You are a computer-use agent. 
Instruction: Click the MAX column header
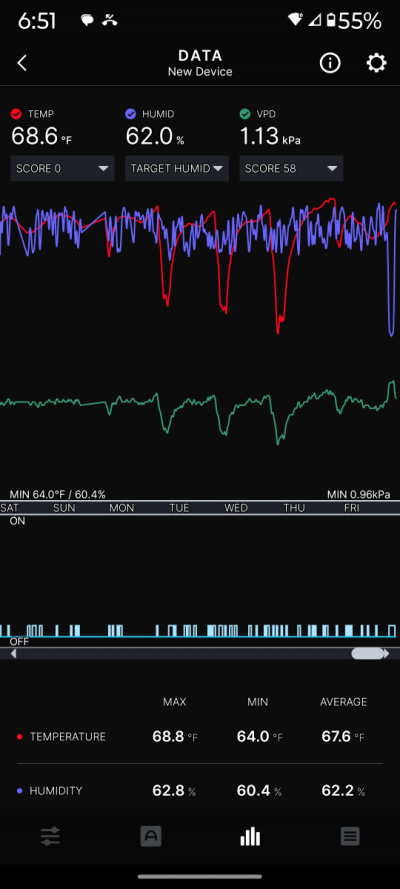175,702
